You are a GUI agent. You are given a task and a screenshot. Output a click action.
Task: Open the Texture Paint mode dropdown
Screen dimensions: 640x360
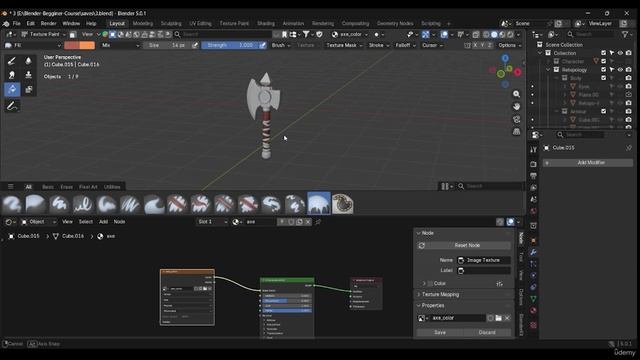coord(43,34)
